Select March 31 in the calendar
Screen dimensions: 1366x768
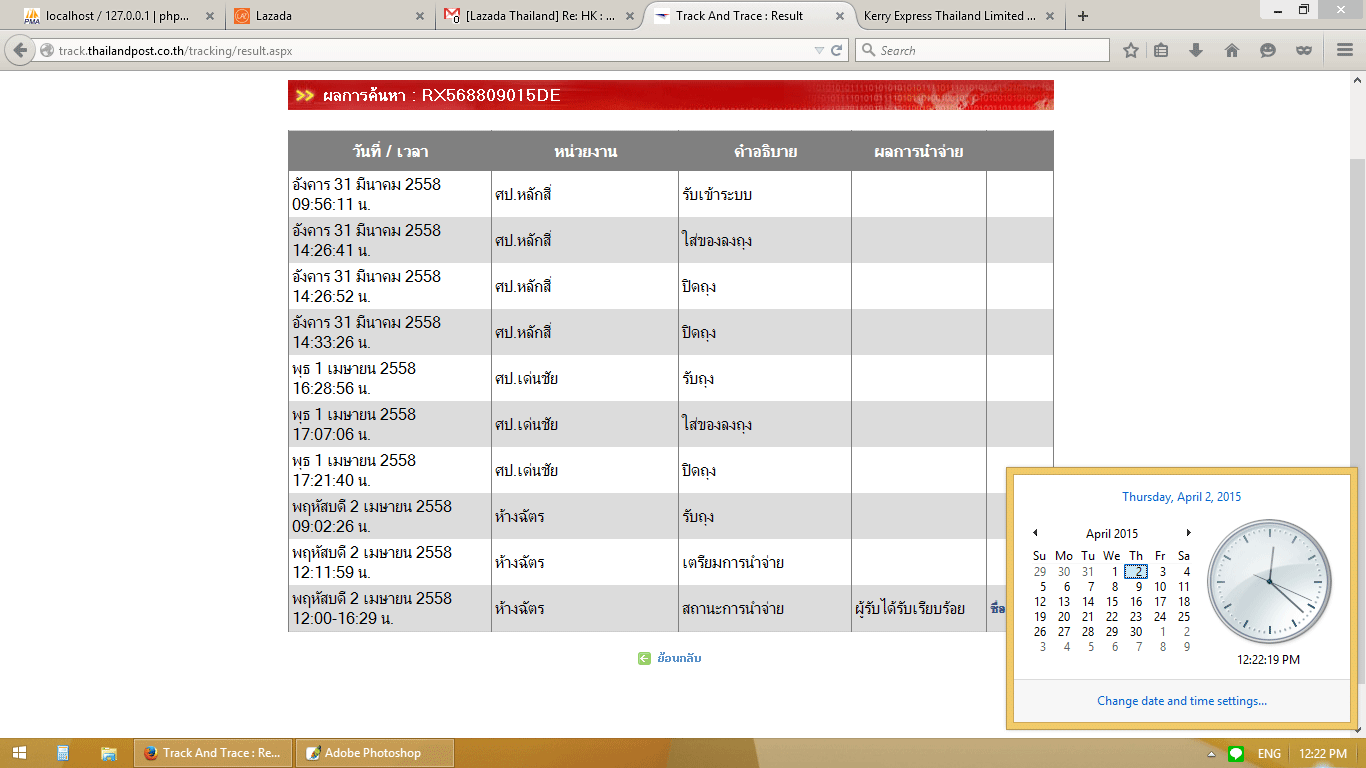(1088, 572)
